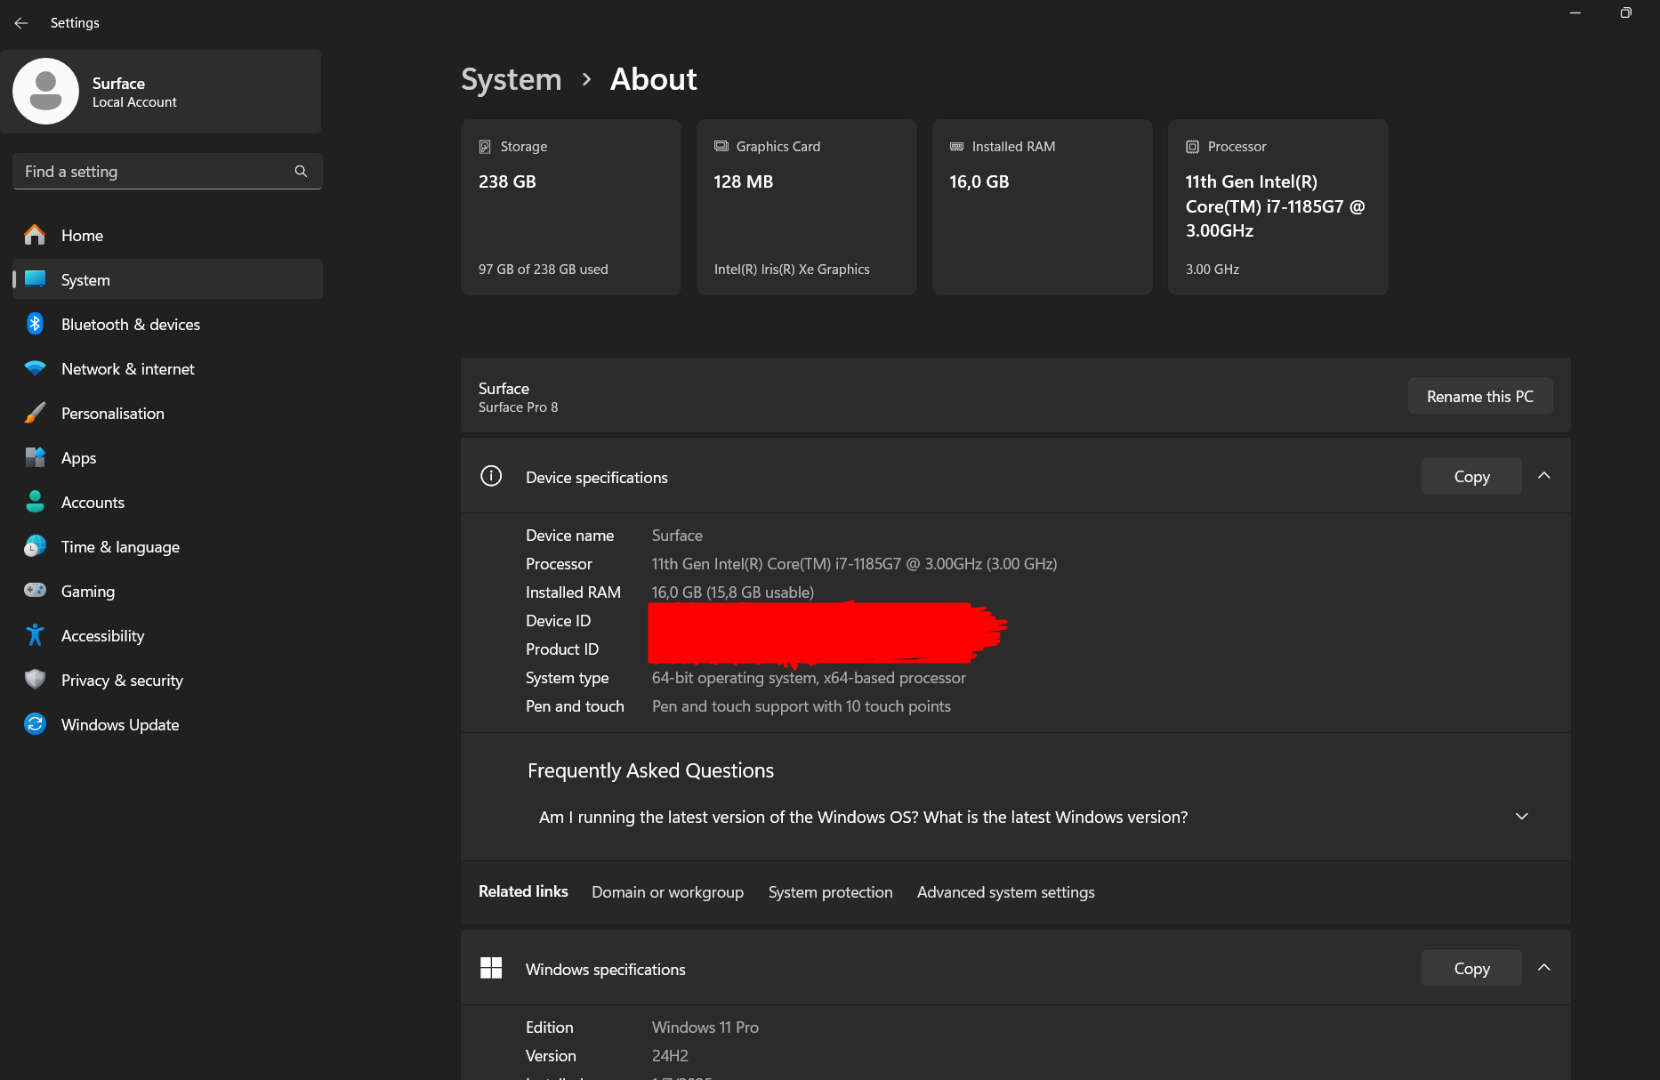Viewport: 1660px width, 1080px height.
Task: Restore down the Settings window
Action: (1626, 13)
